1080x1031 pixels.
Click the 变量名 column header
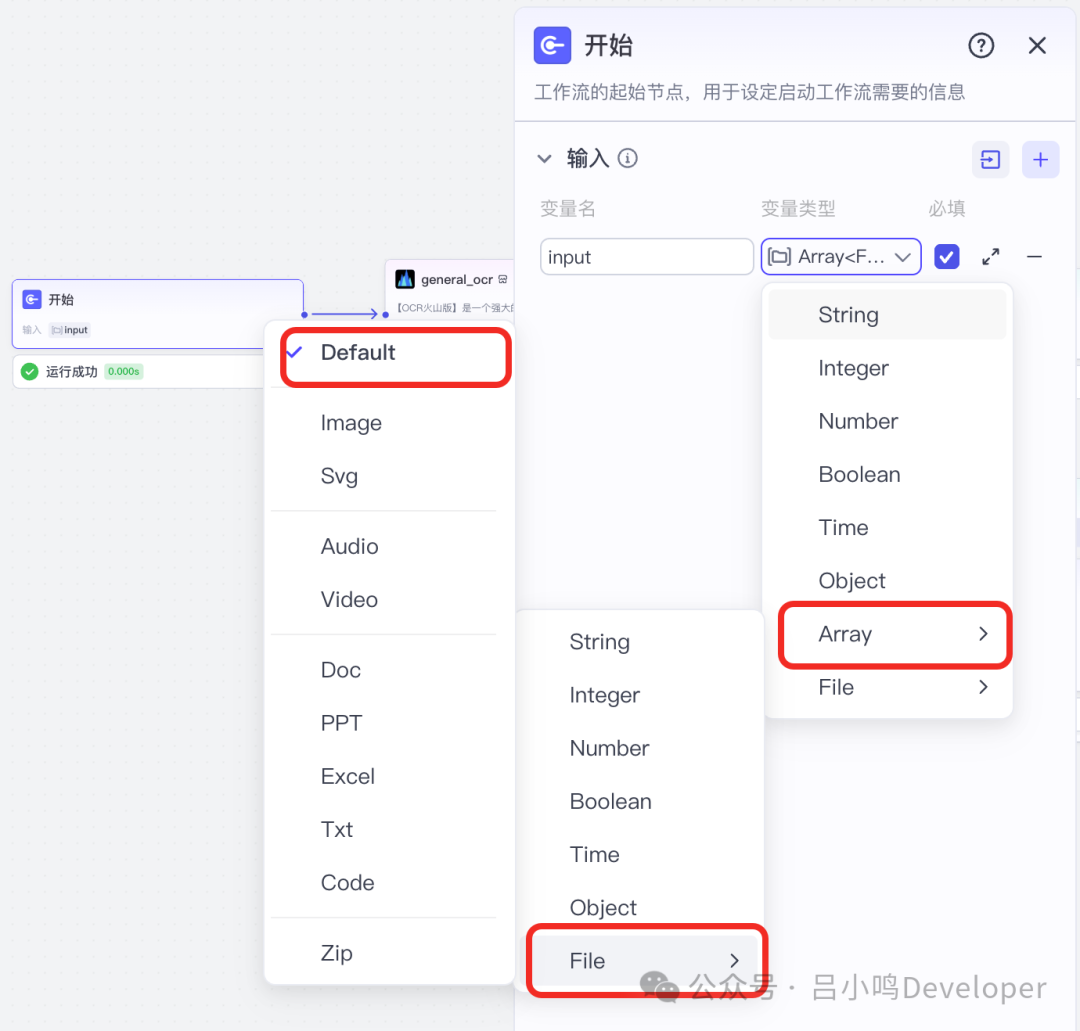[568, 208]
